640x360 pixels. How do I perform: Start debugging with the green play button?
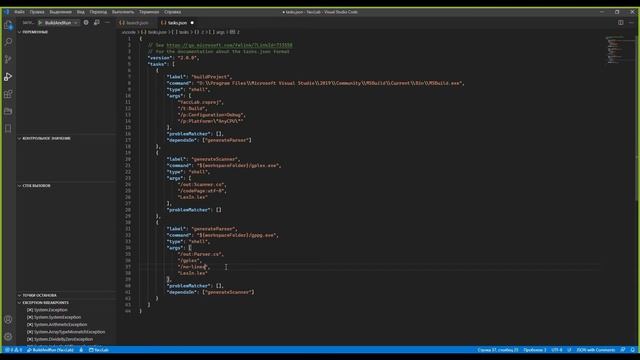click(40, 23)
